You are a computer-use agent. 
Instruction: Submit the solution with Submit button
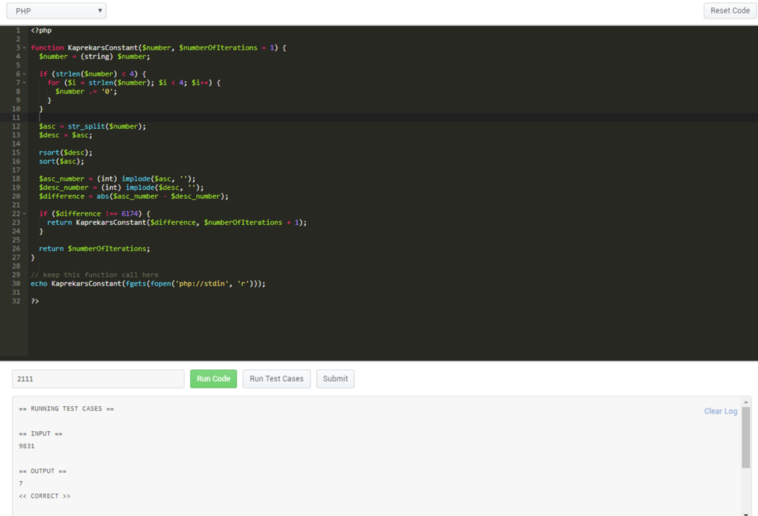[x=335, y=379]
